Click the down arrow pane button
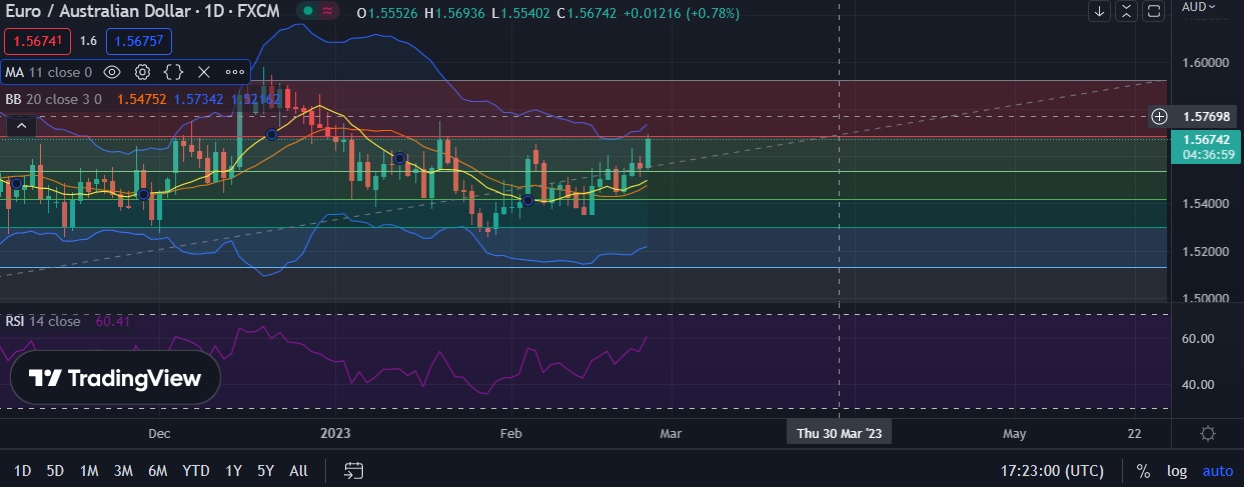The image size is (1244, 487). [1100, 11]
